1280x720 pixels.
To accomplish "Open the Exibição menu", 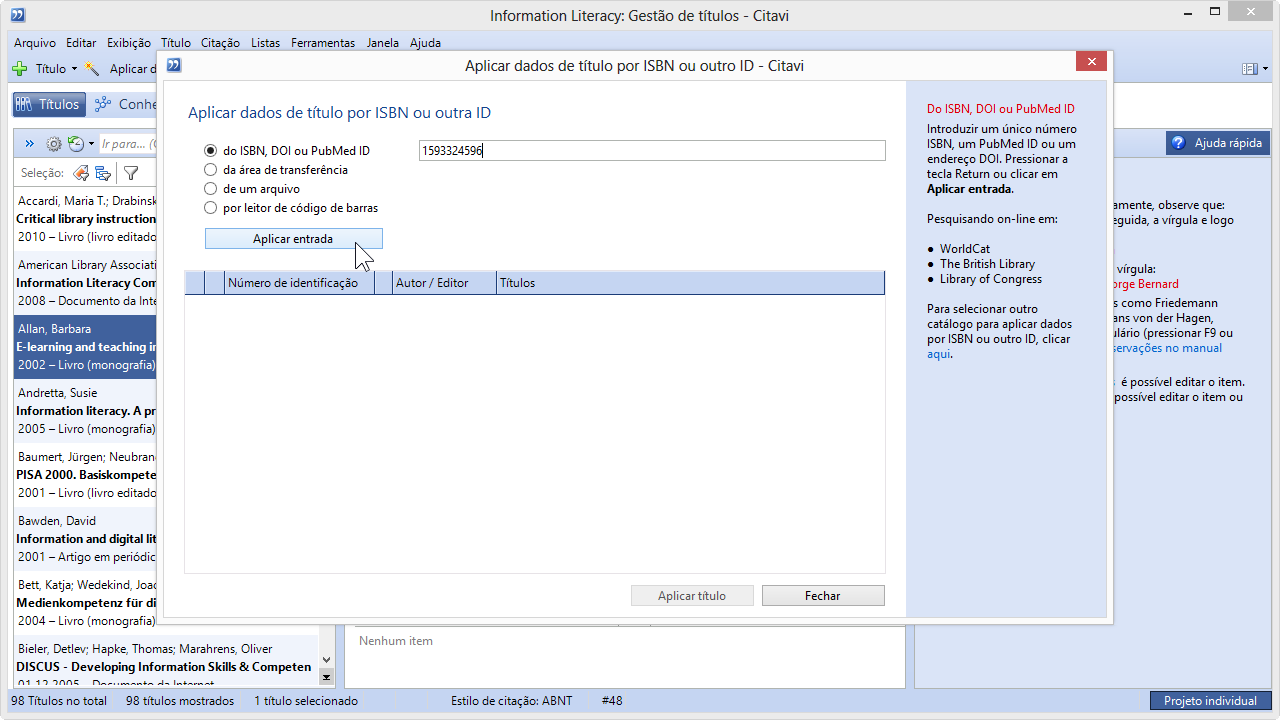I will click(128, 43).
